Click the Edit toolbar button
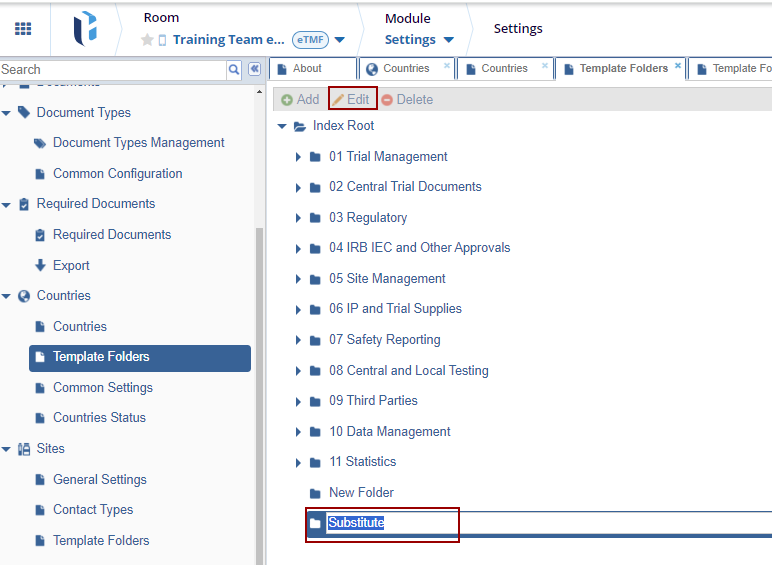 [x=352, y=99]
